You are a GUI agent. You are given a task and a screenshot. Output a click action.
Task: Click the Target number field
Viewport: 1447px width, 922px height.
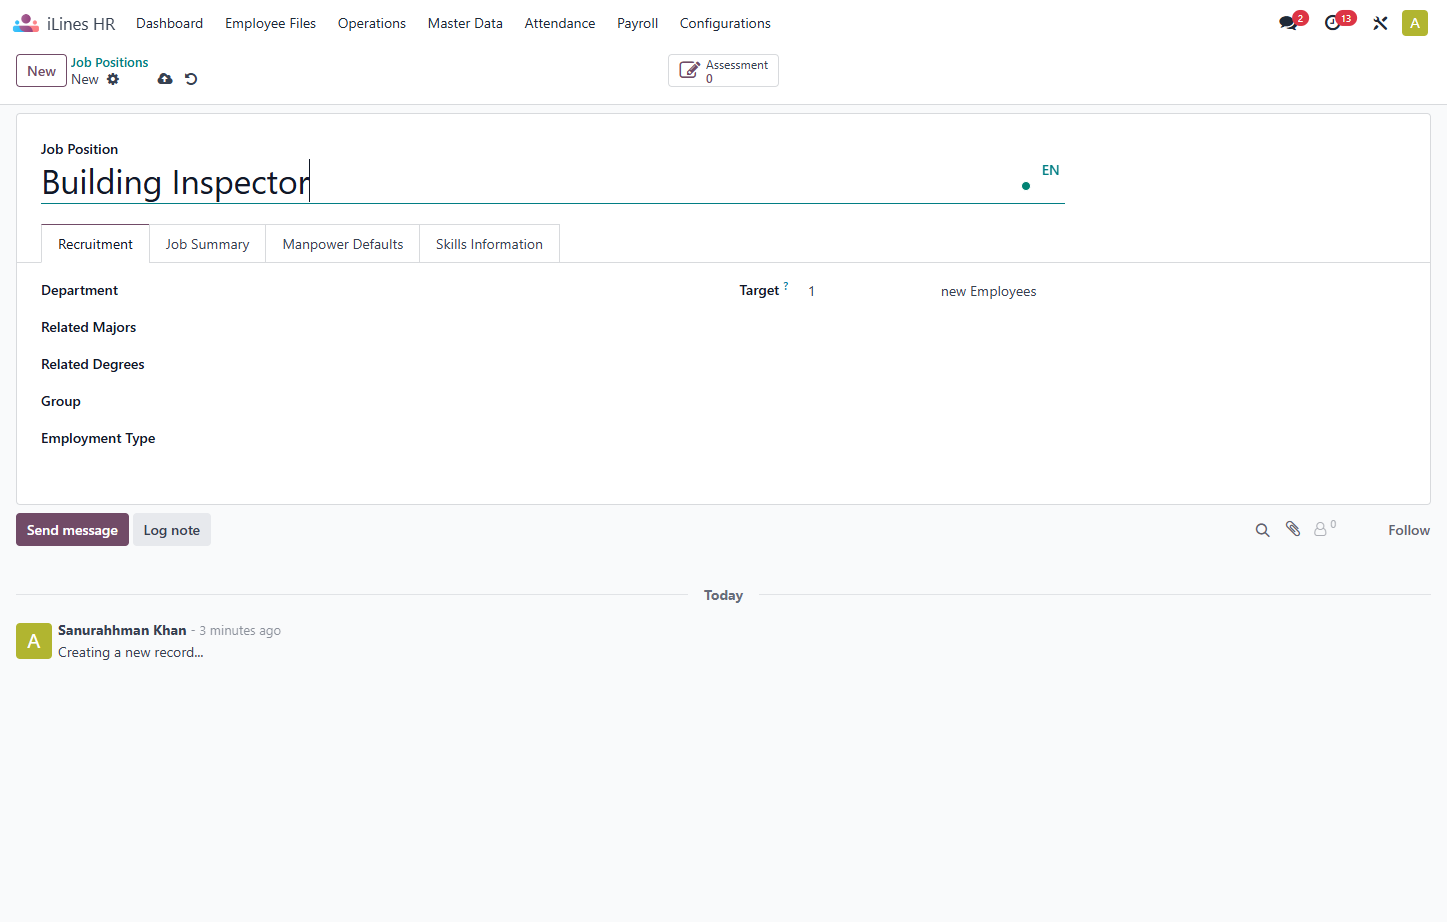point(868,291)
